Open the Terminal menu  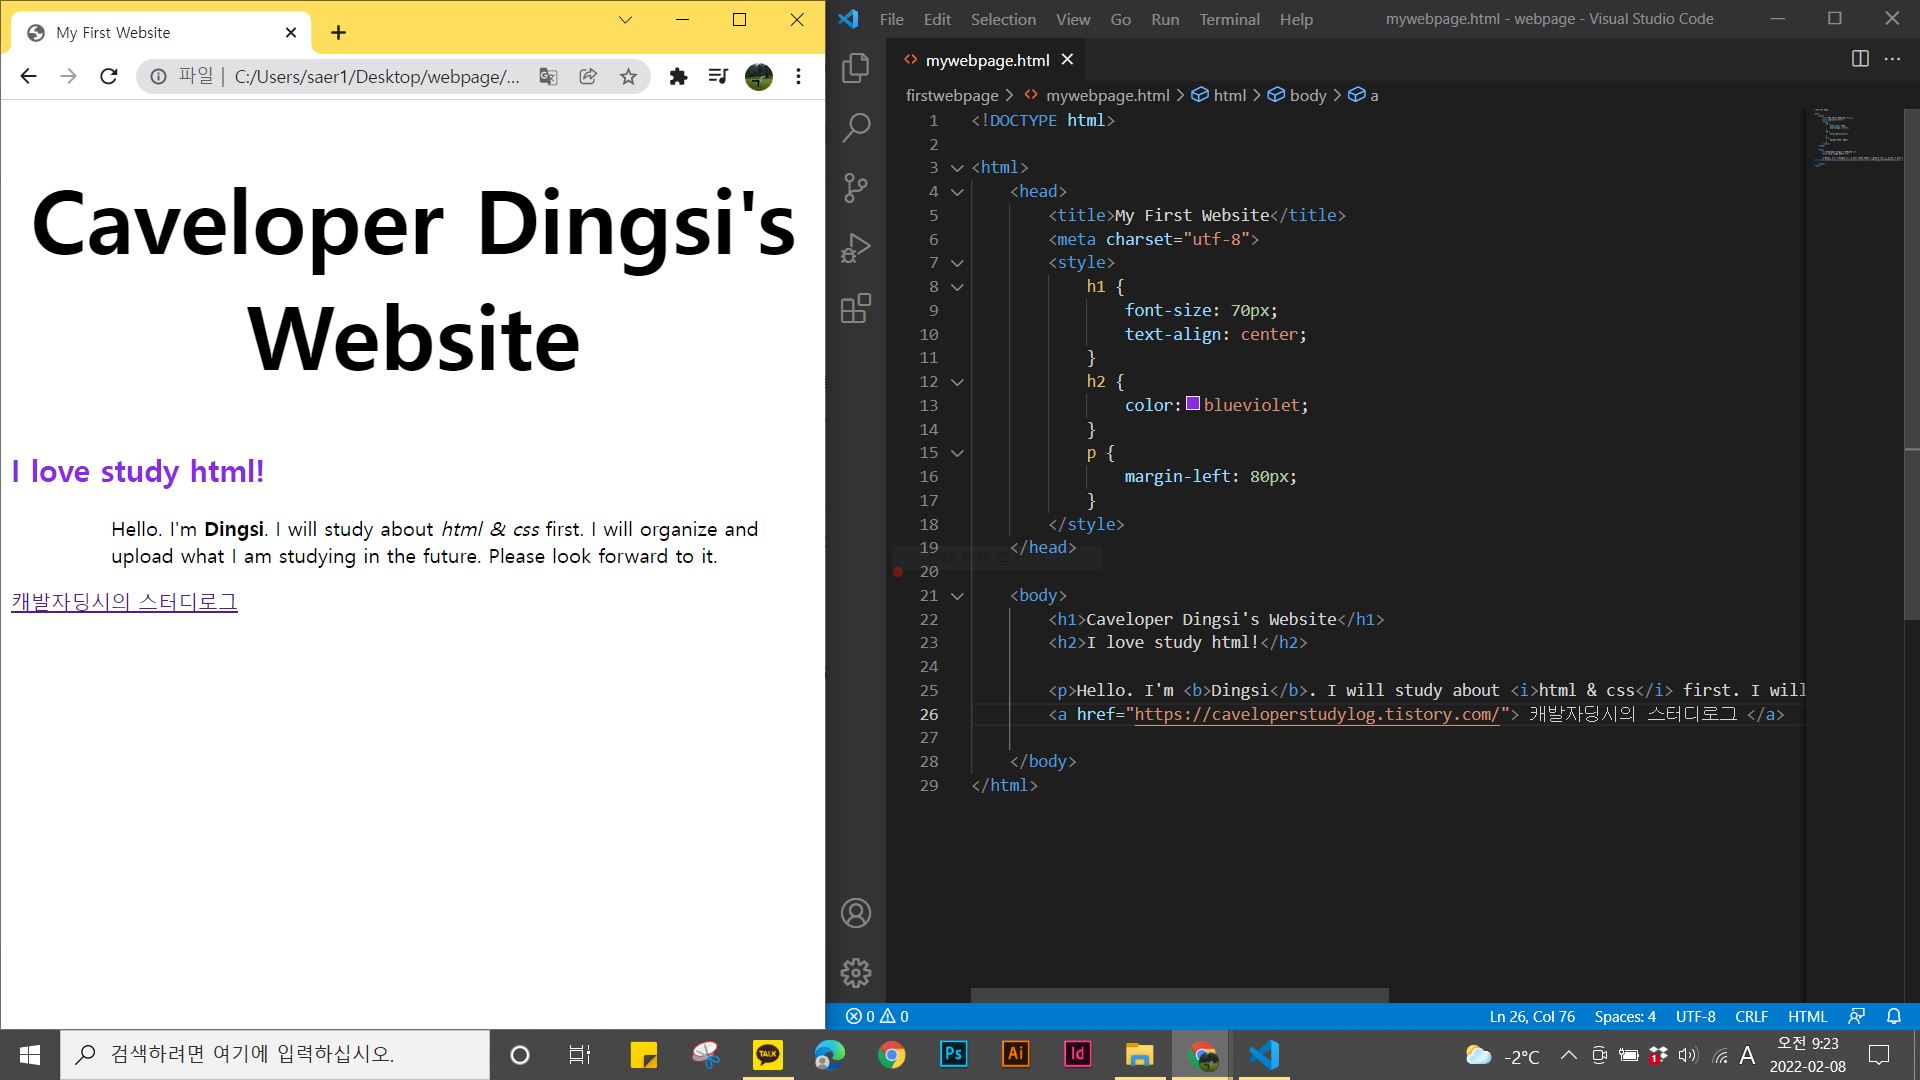1229,19
